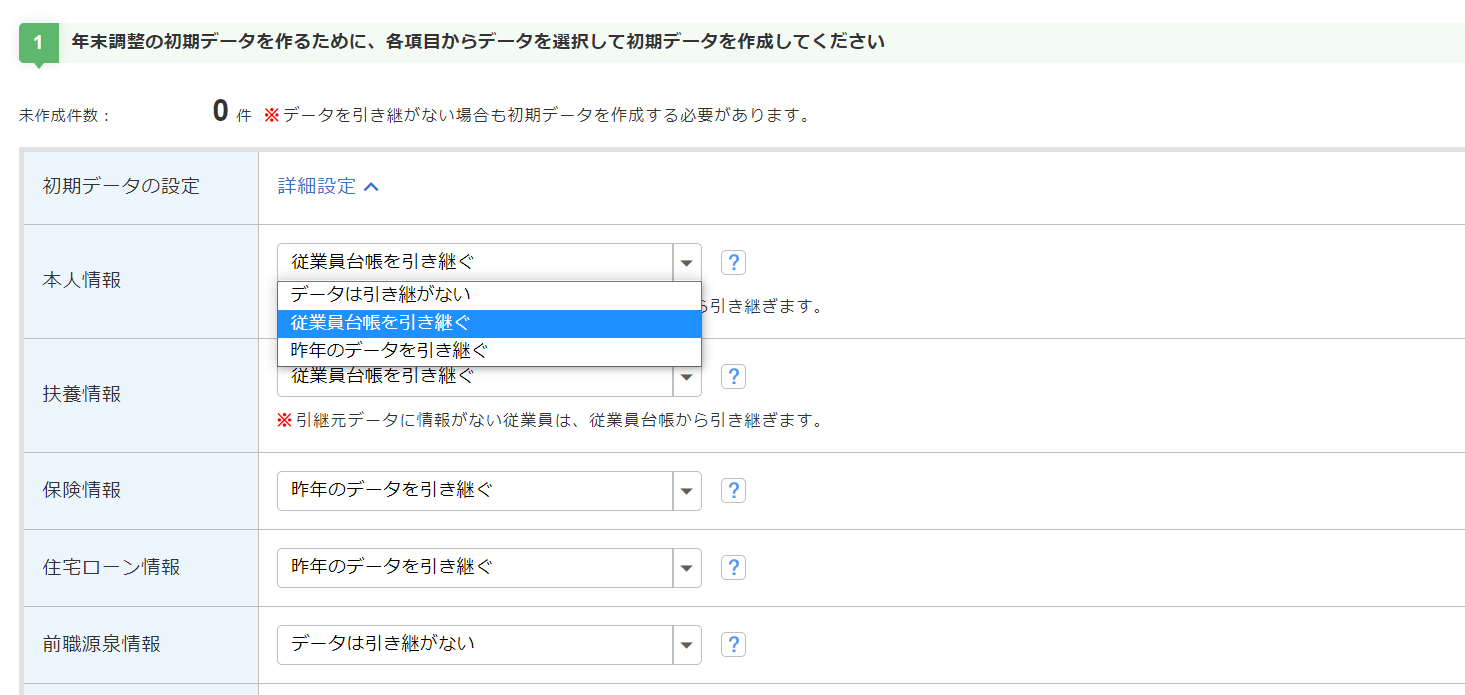Viewport: 1465px width, 695px height.
Task: Click the 詳細設定 link text
Action: pyautogui.click(x=317, y=187)
